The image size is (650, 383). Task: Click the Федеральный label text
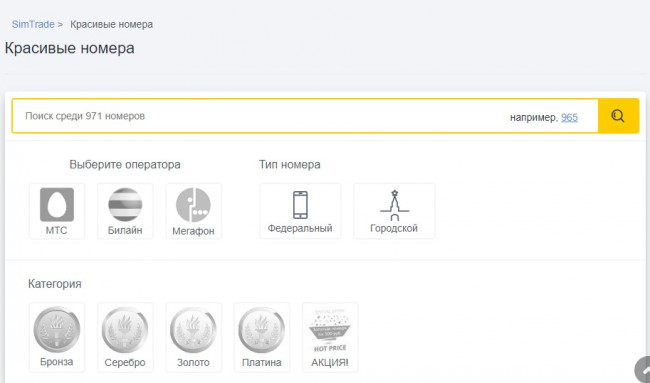300,228
